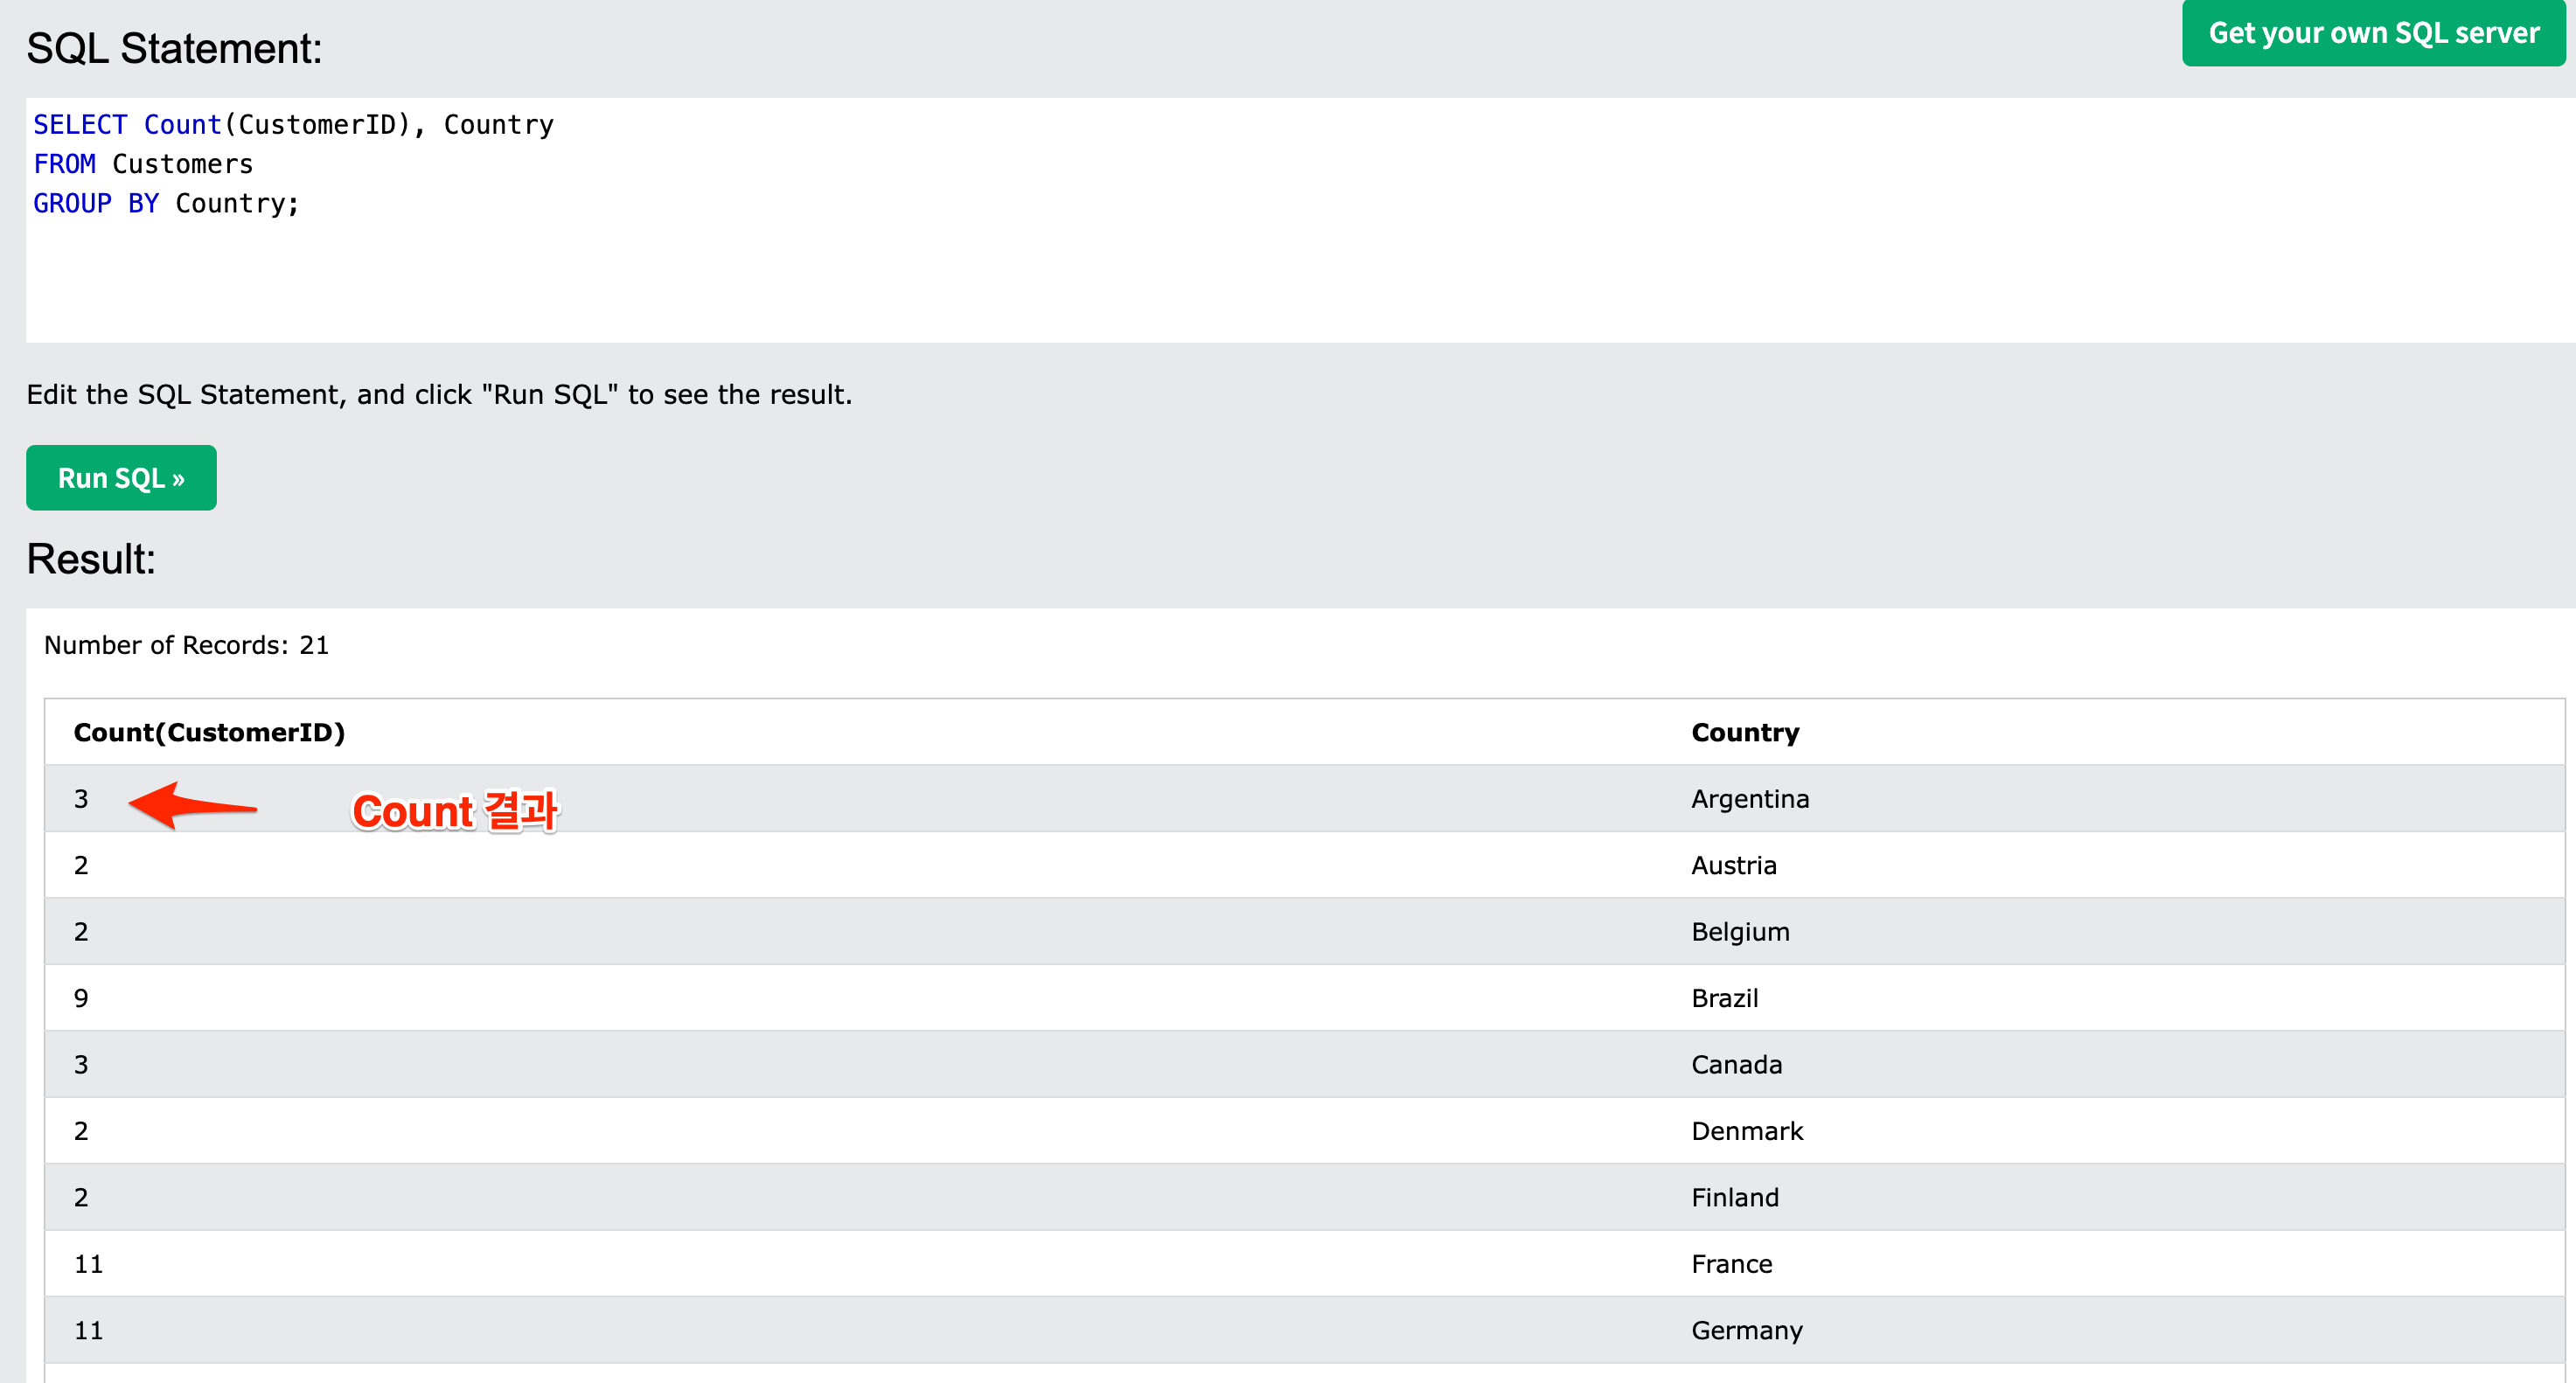Click the GROUP BY keyword in the query

tap(96, 203)
